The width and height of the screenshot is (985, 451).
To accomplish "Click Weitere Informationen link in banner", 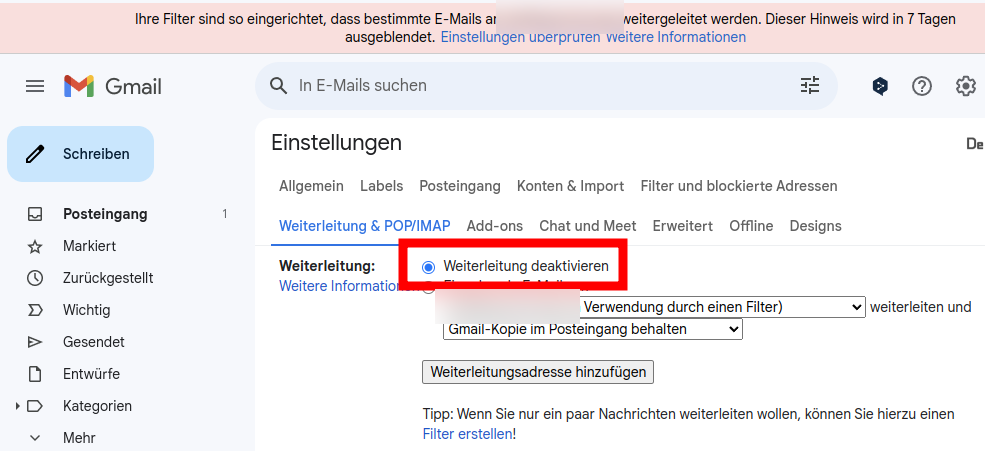I will [x=676, y=37].
